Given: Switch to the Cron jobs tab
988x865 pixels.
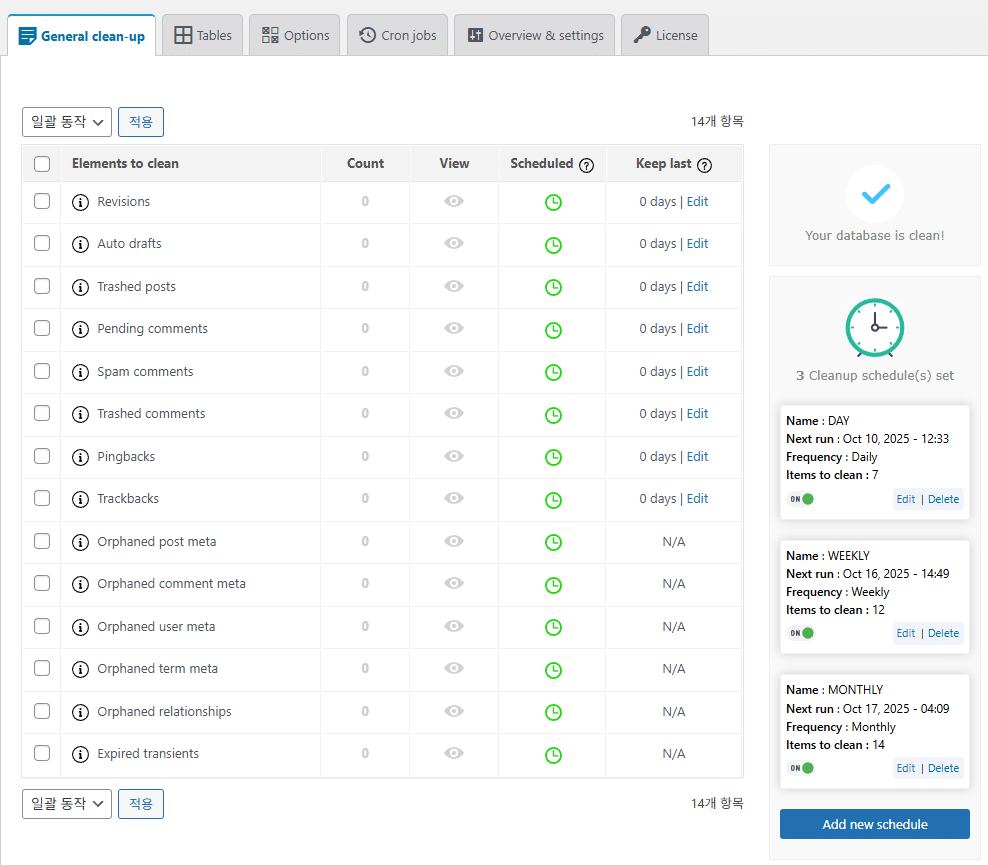Looking at the screenshot, I should (x=398, y=35).
